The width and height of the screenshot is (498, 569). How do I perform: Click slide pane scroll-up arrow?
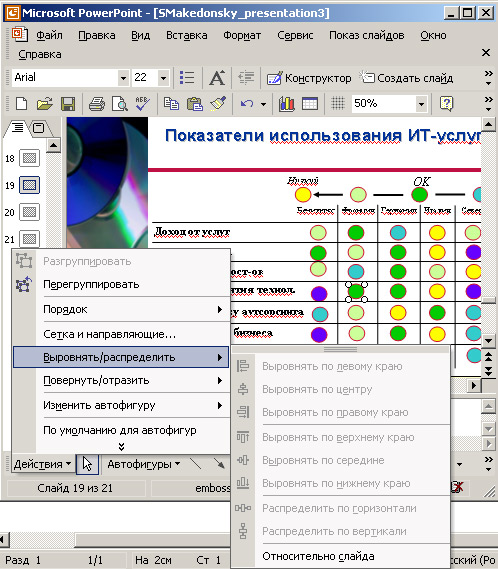click(x=489, y=125)
